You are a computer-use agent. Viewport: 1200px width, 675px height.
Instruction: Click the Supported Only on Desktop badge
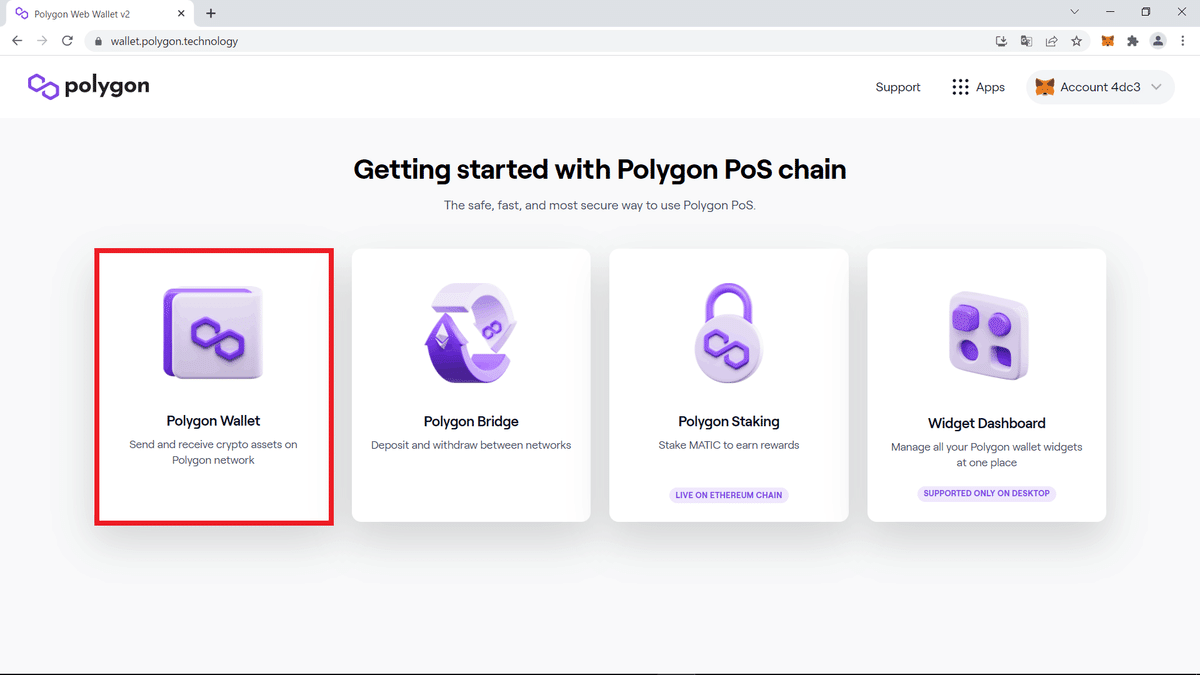pos(987,493)
